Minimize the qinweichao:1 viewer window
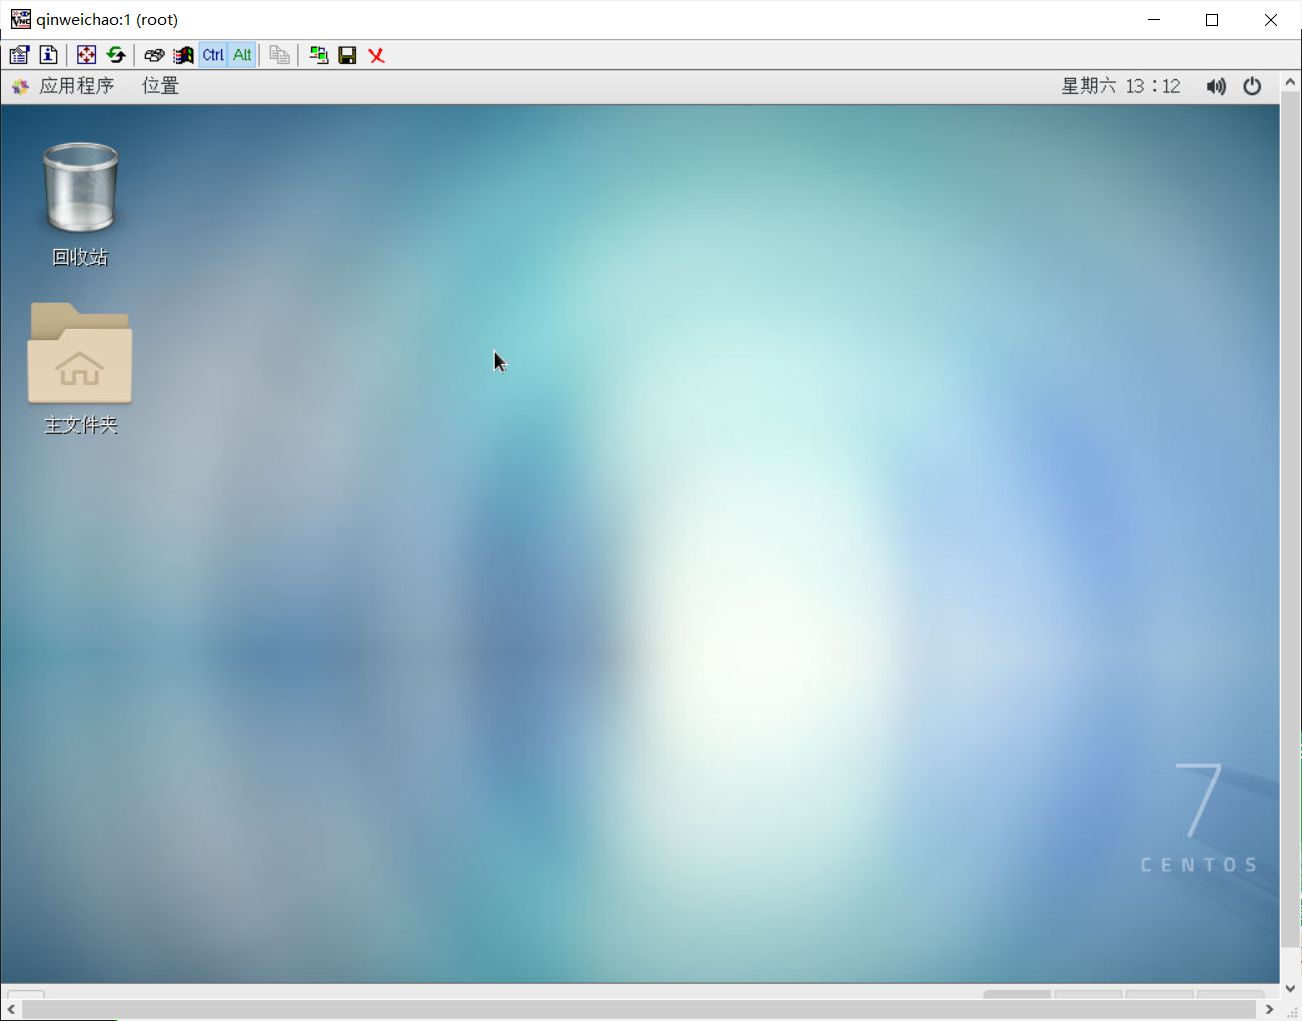1302x1021 pixels. click(1154, 20)
